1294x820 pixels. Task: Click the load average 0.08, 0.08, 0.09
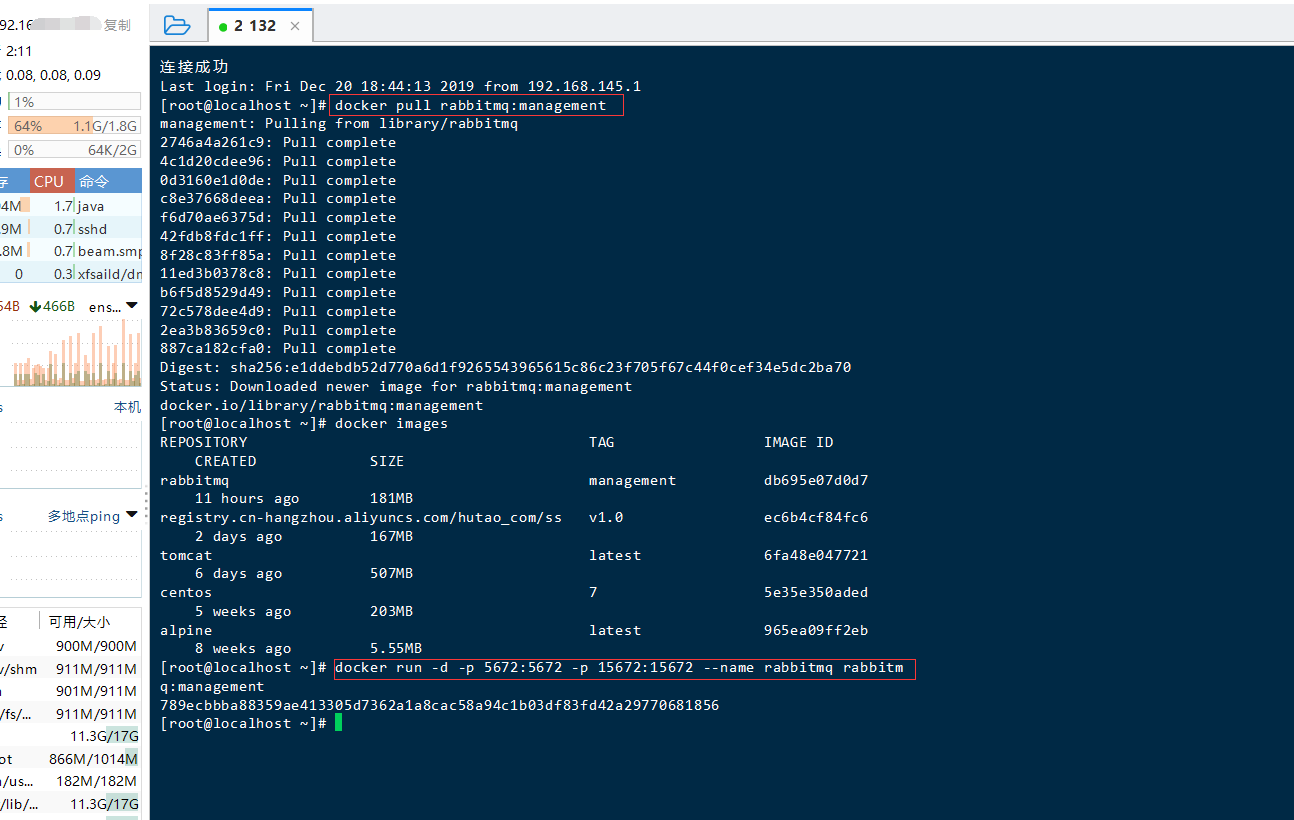(53, 75)
